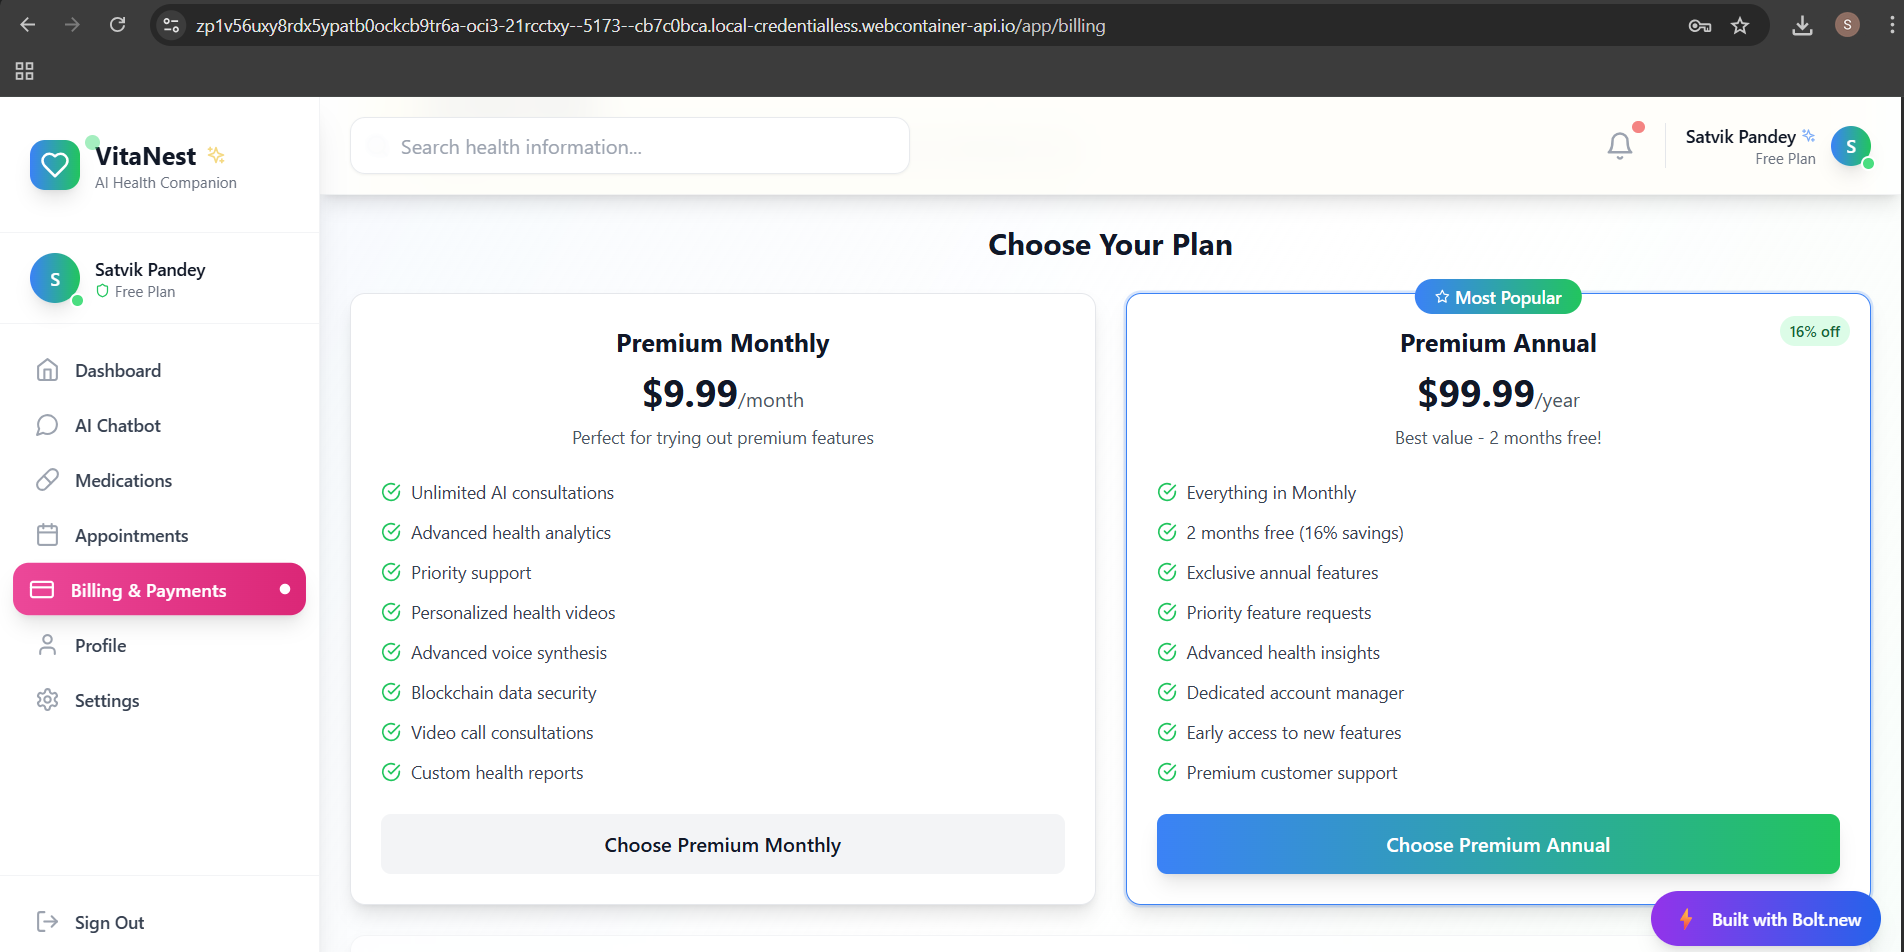Click the lightning bolt icon in Bolt badge
This screenshot has width=1904, height=952.
[1686, 919]
